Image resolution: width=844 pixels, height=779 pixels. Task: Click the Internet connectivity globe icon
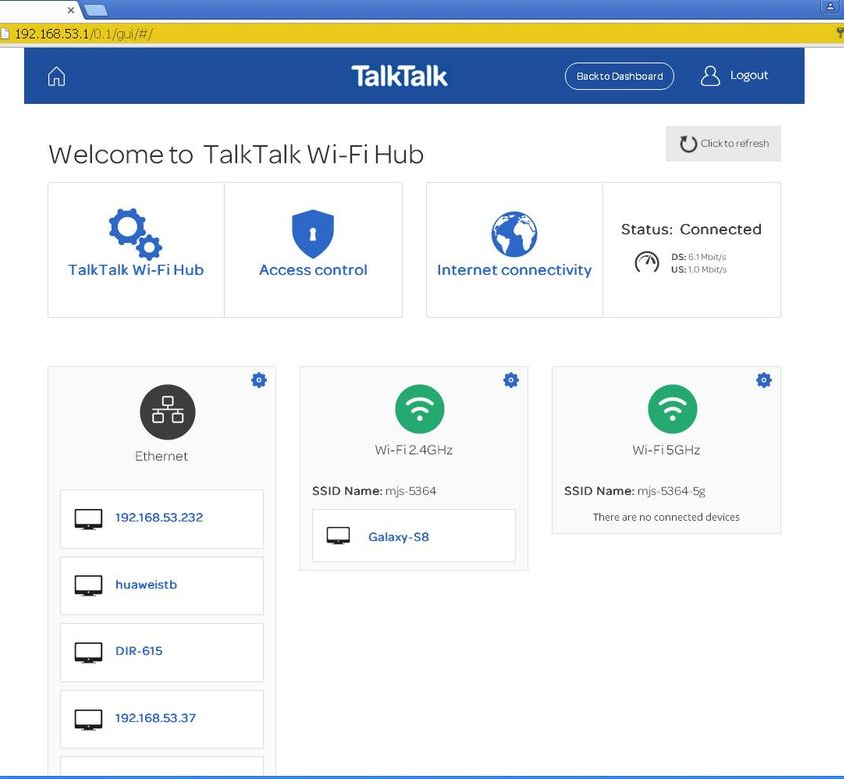pyautogui.click(x=514, y=234)
